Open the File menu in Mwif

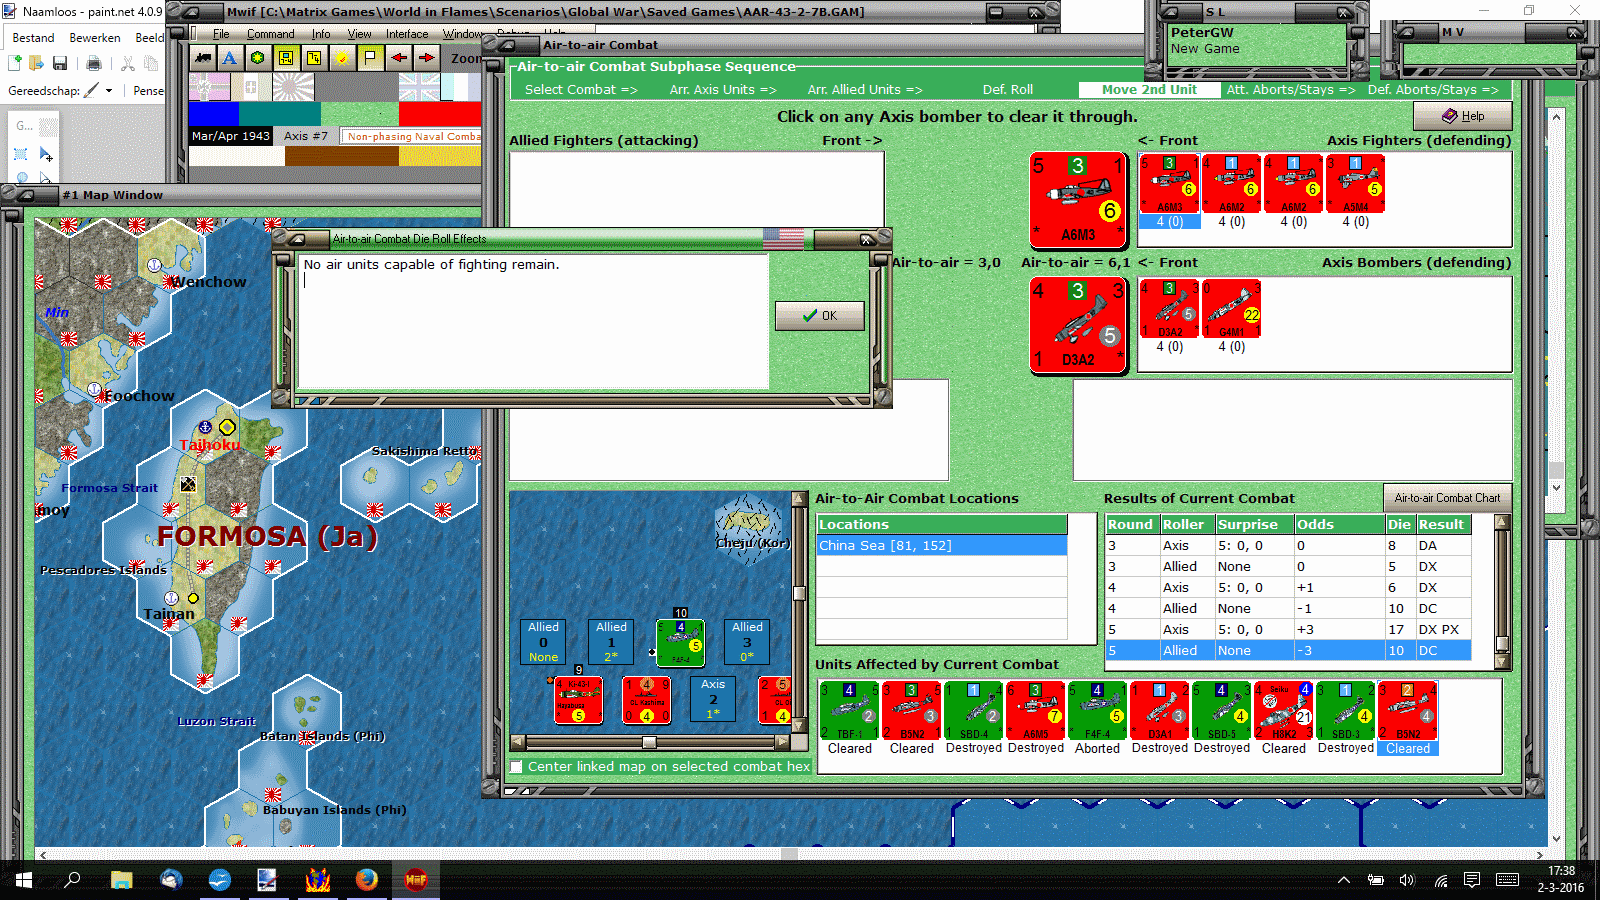tap(221, 34)
